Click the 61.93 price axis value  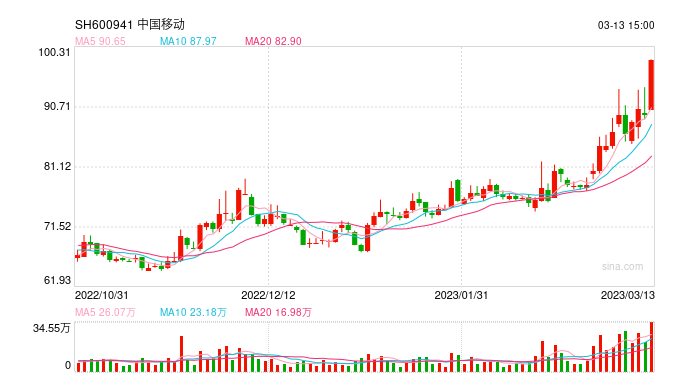pos(57,280)
